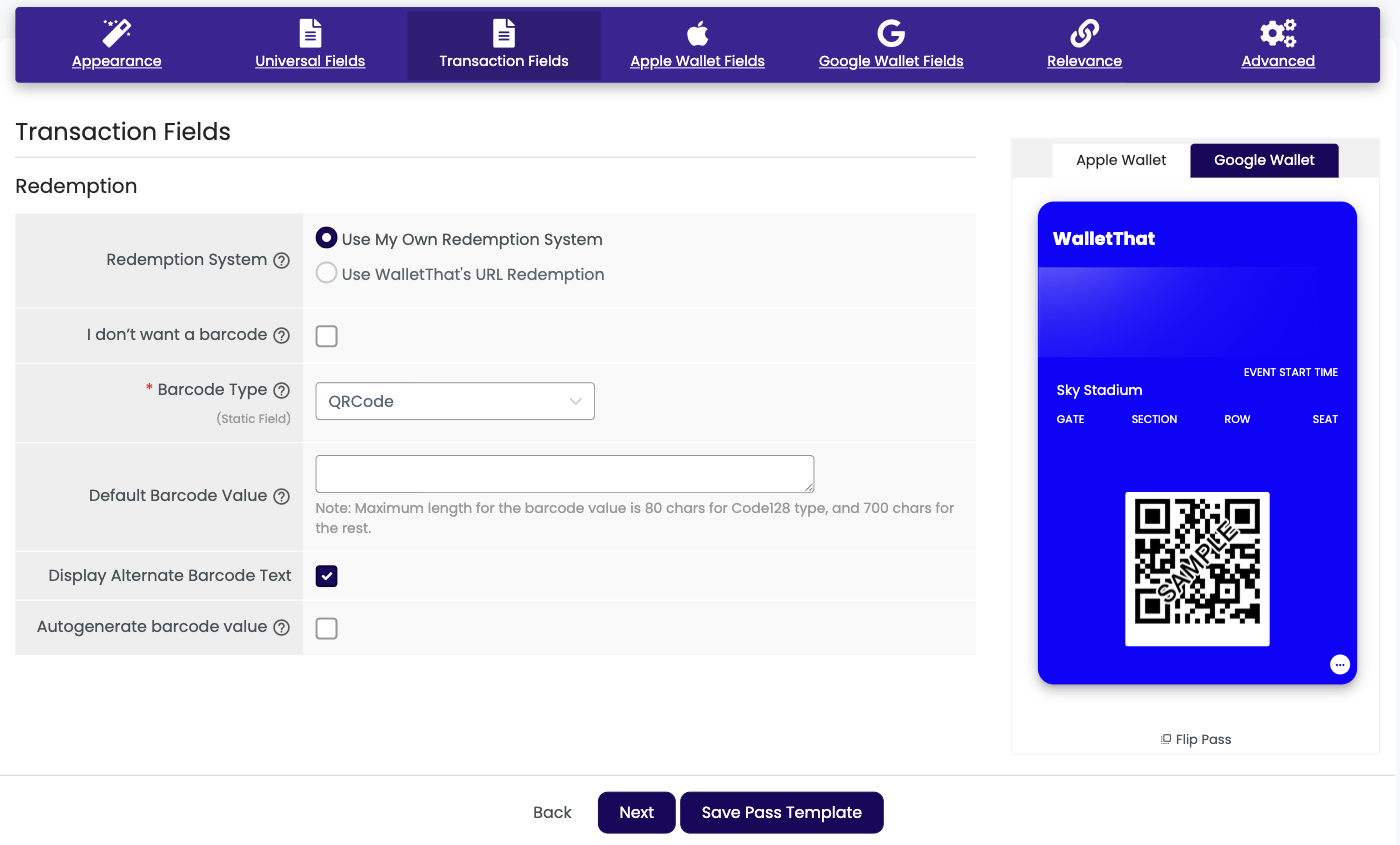The height and width of the screenshot is (845, 1400).
Task: Click WalletThat title on pass preview
Action: click(x=1104, y=238)
